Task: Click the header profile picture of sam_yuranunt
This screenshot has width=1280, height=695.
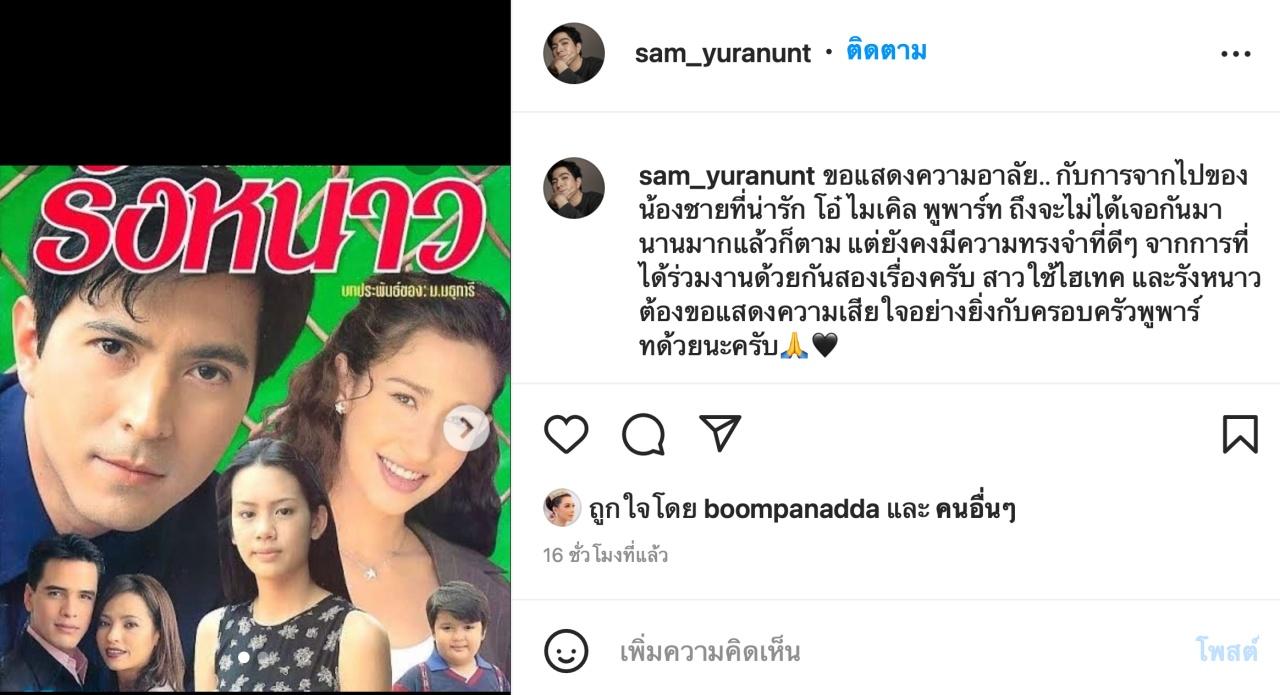Action: point(574,53)
